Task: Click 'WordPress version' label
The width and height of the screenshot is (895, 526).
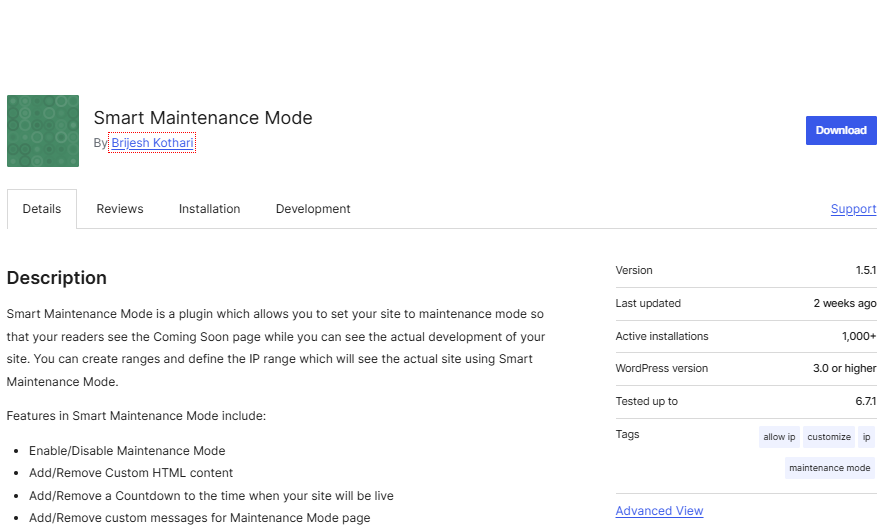Action: [x=662, y=369]
